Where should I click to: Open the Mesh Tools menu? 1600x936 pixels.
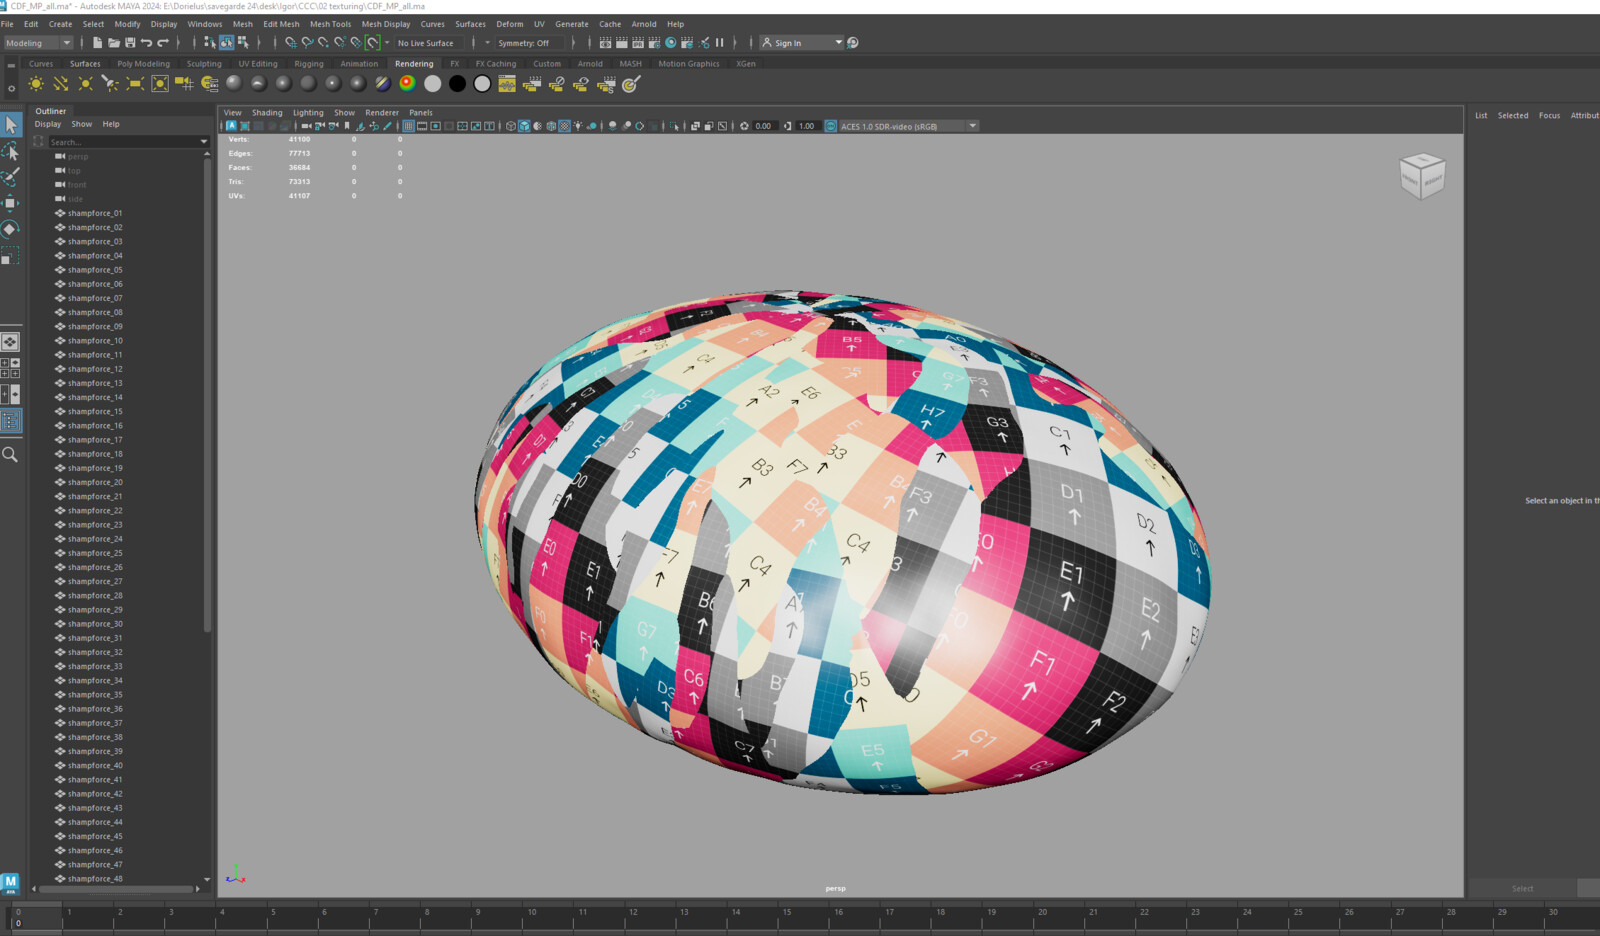click(330, 24)
